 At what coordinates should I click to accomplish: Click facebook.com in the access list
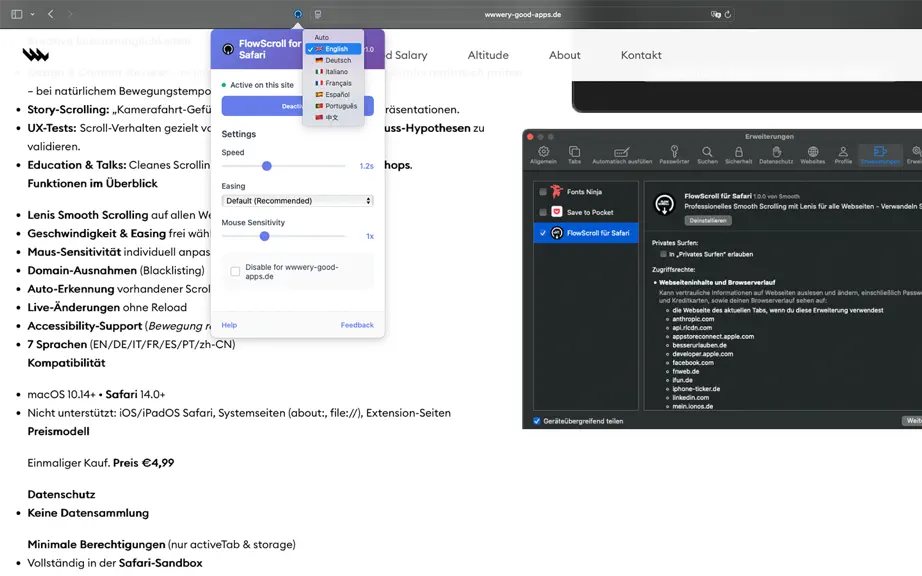pos(693,363)
